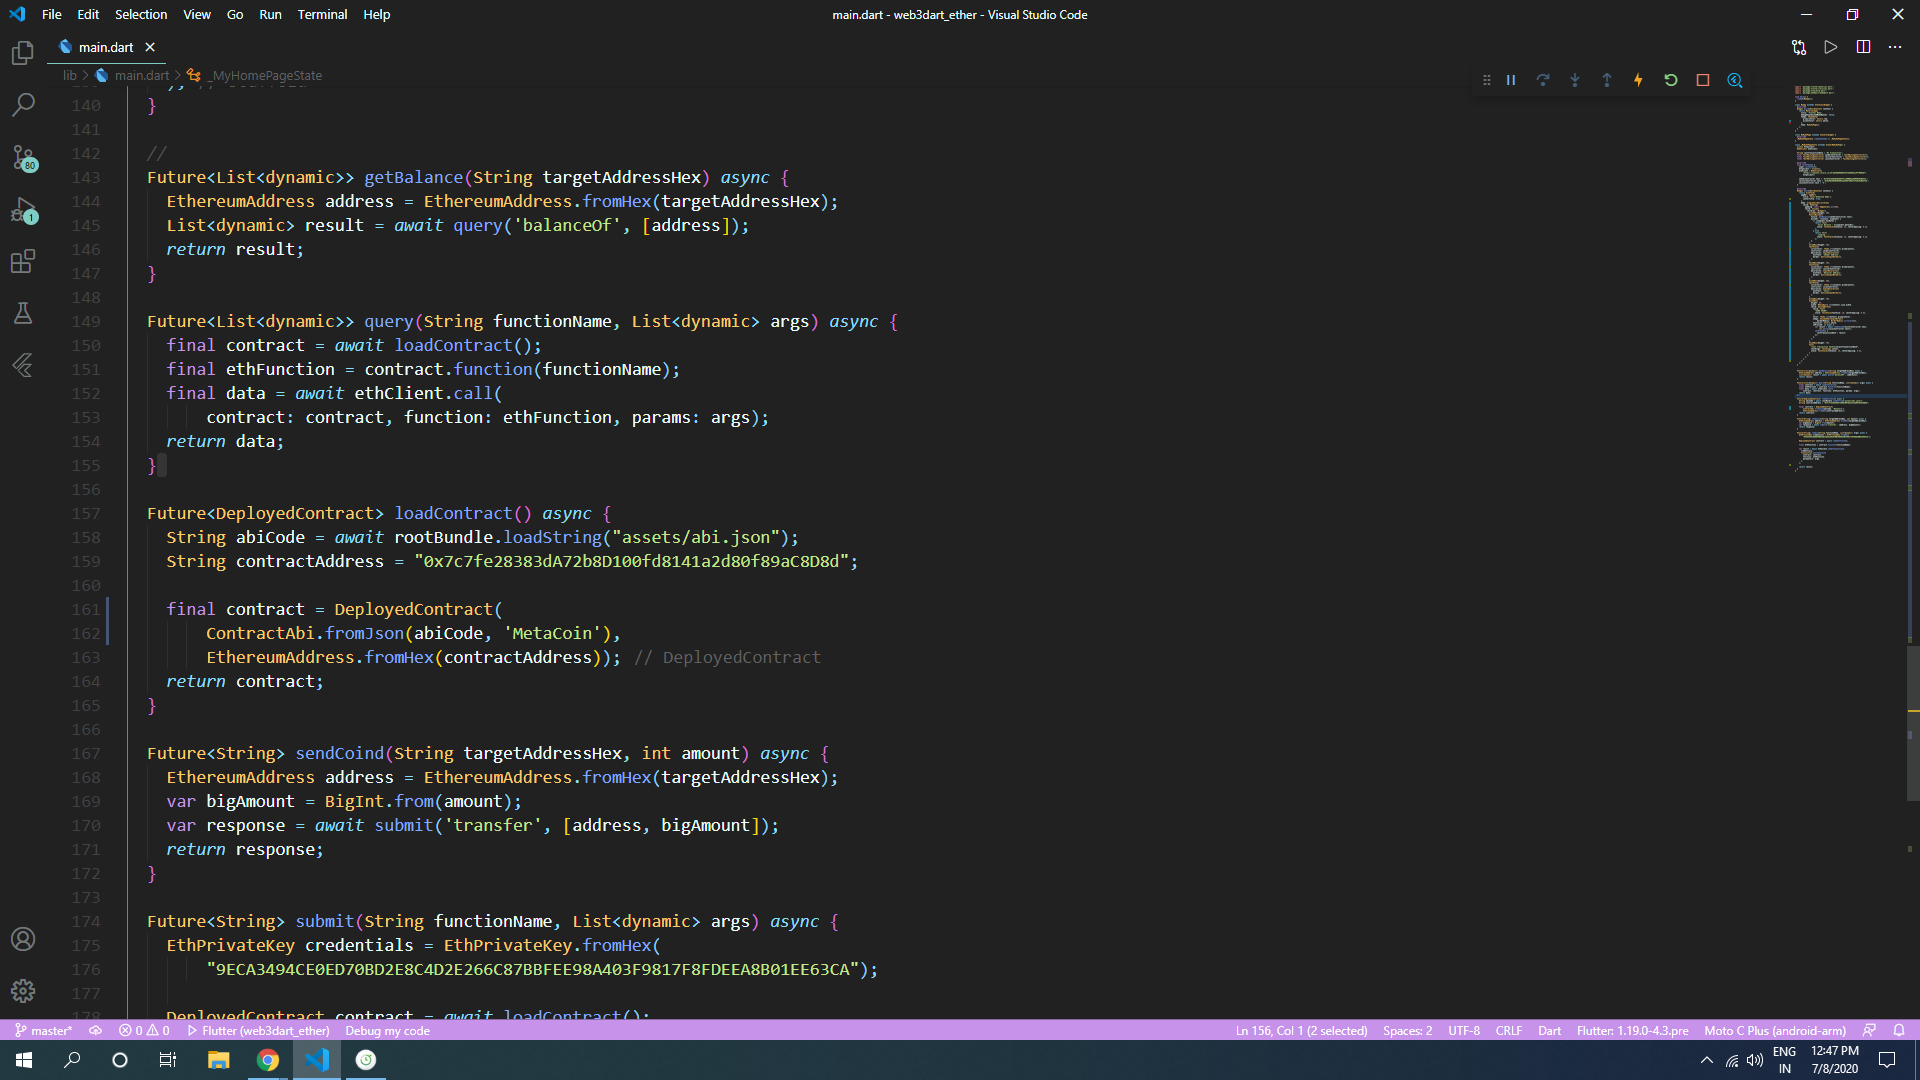Open the Test flask sidebar view
1920x1080 pixels.
23,314
